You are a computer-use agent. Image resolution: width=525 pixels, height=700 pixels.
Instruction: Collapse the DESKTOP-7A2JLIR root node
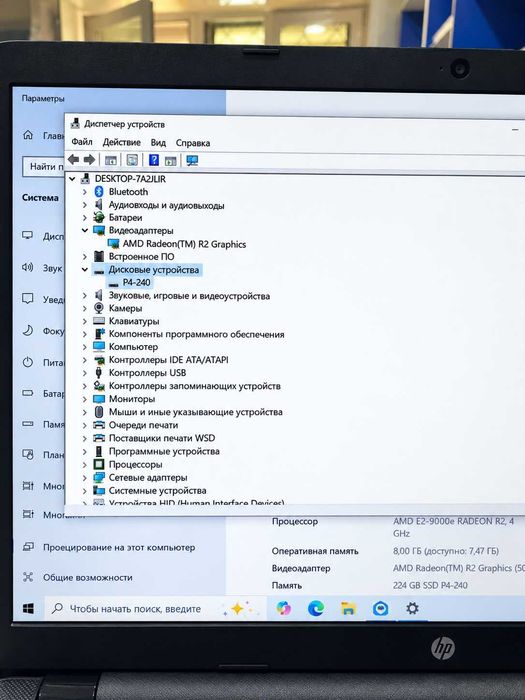[72, 179]
